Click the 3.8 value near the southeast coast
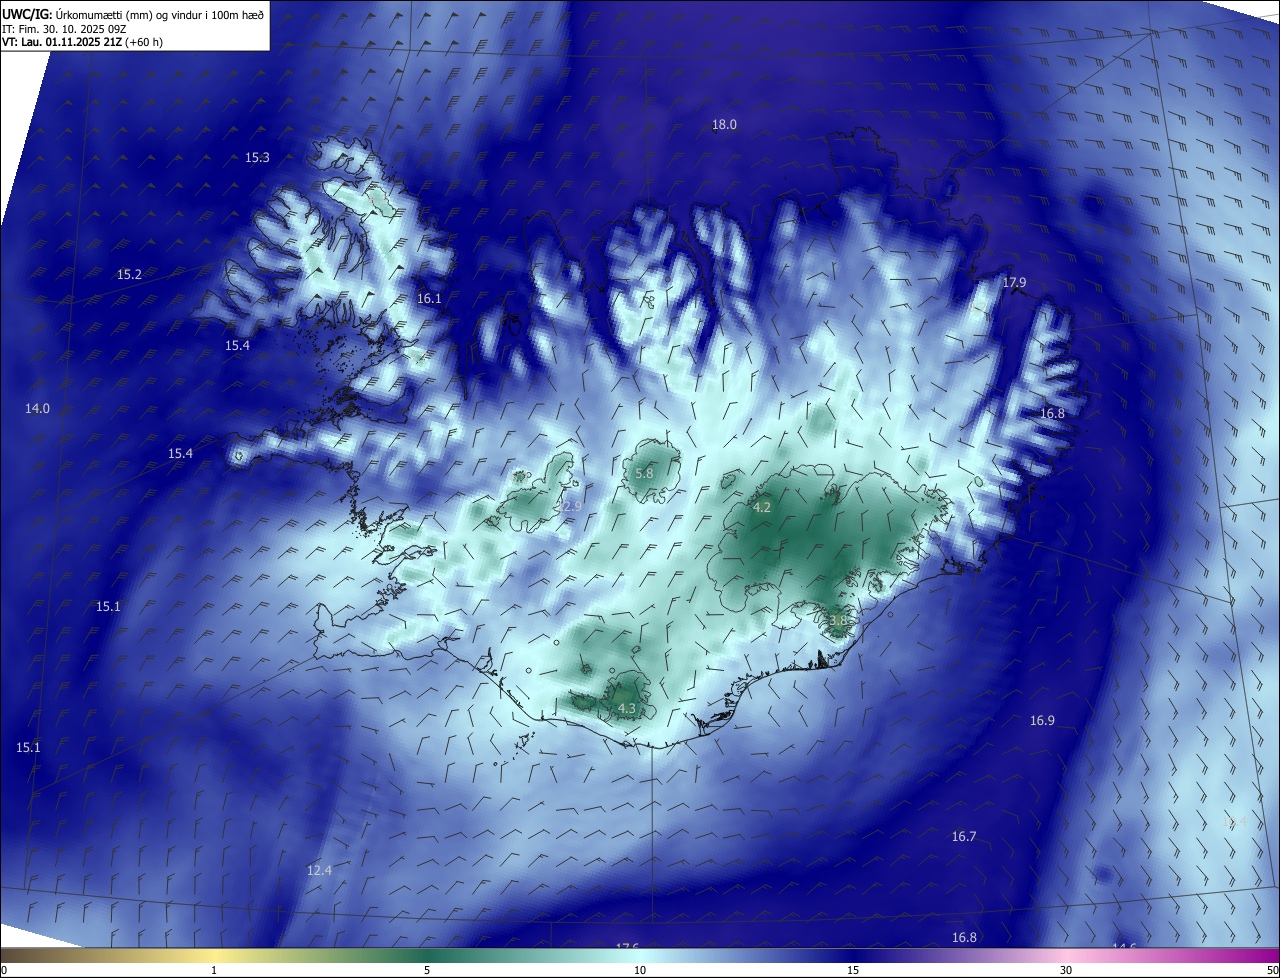Image resolution: width=1280 pixels, height=978 pixels. 838,621
